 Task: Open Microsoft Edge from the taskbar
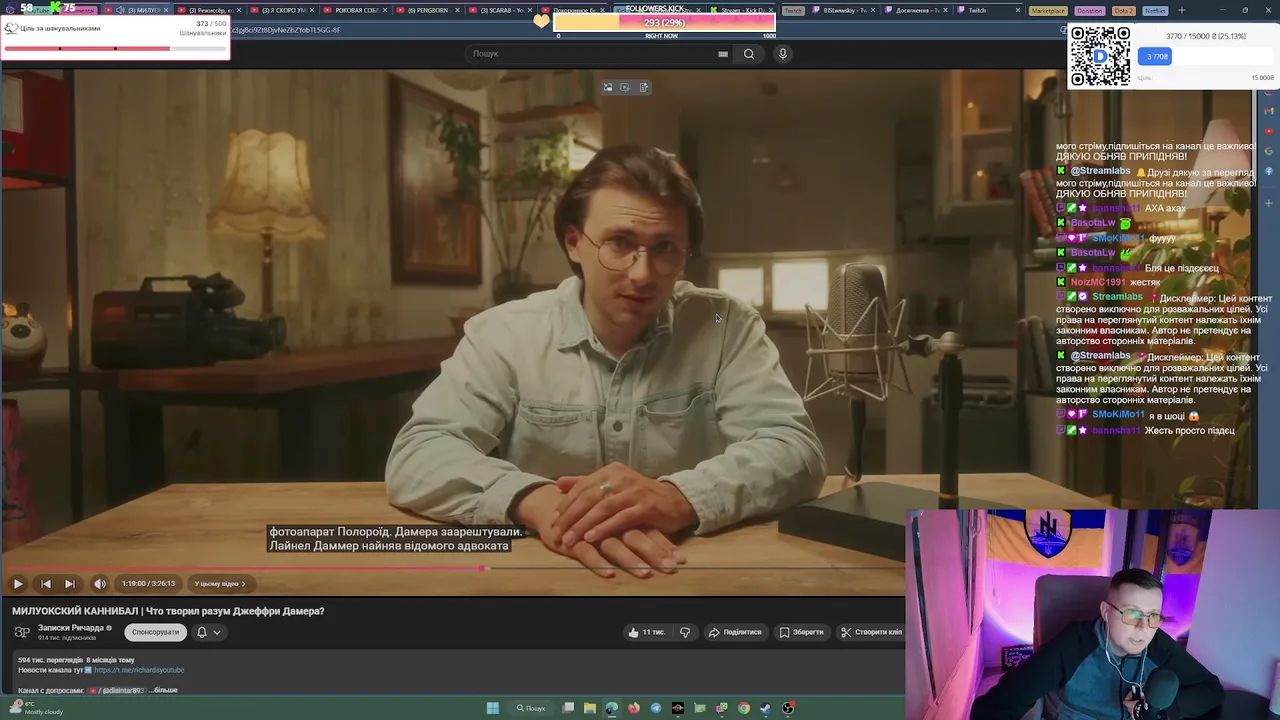tap(612, 708)
